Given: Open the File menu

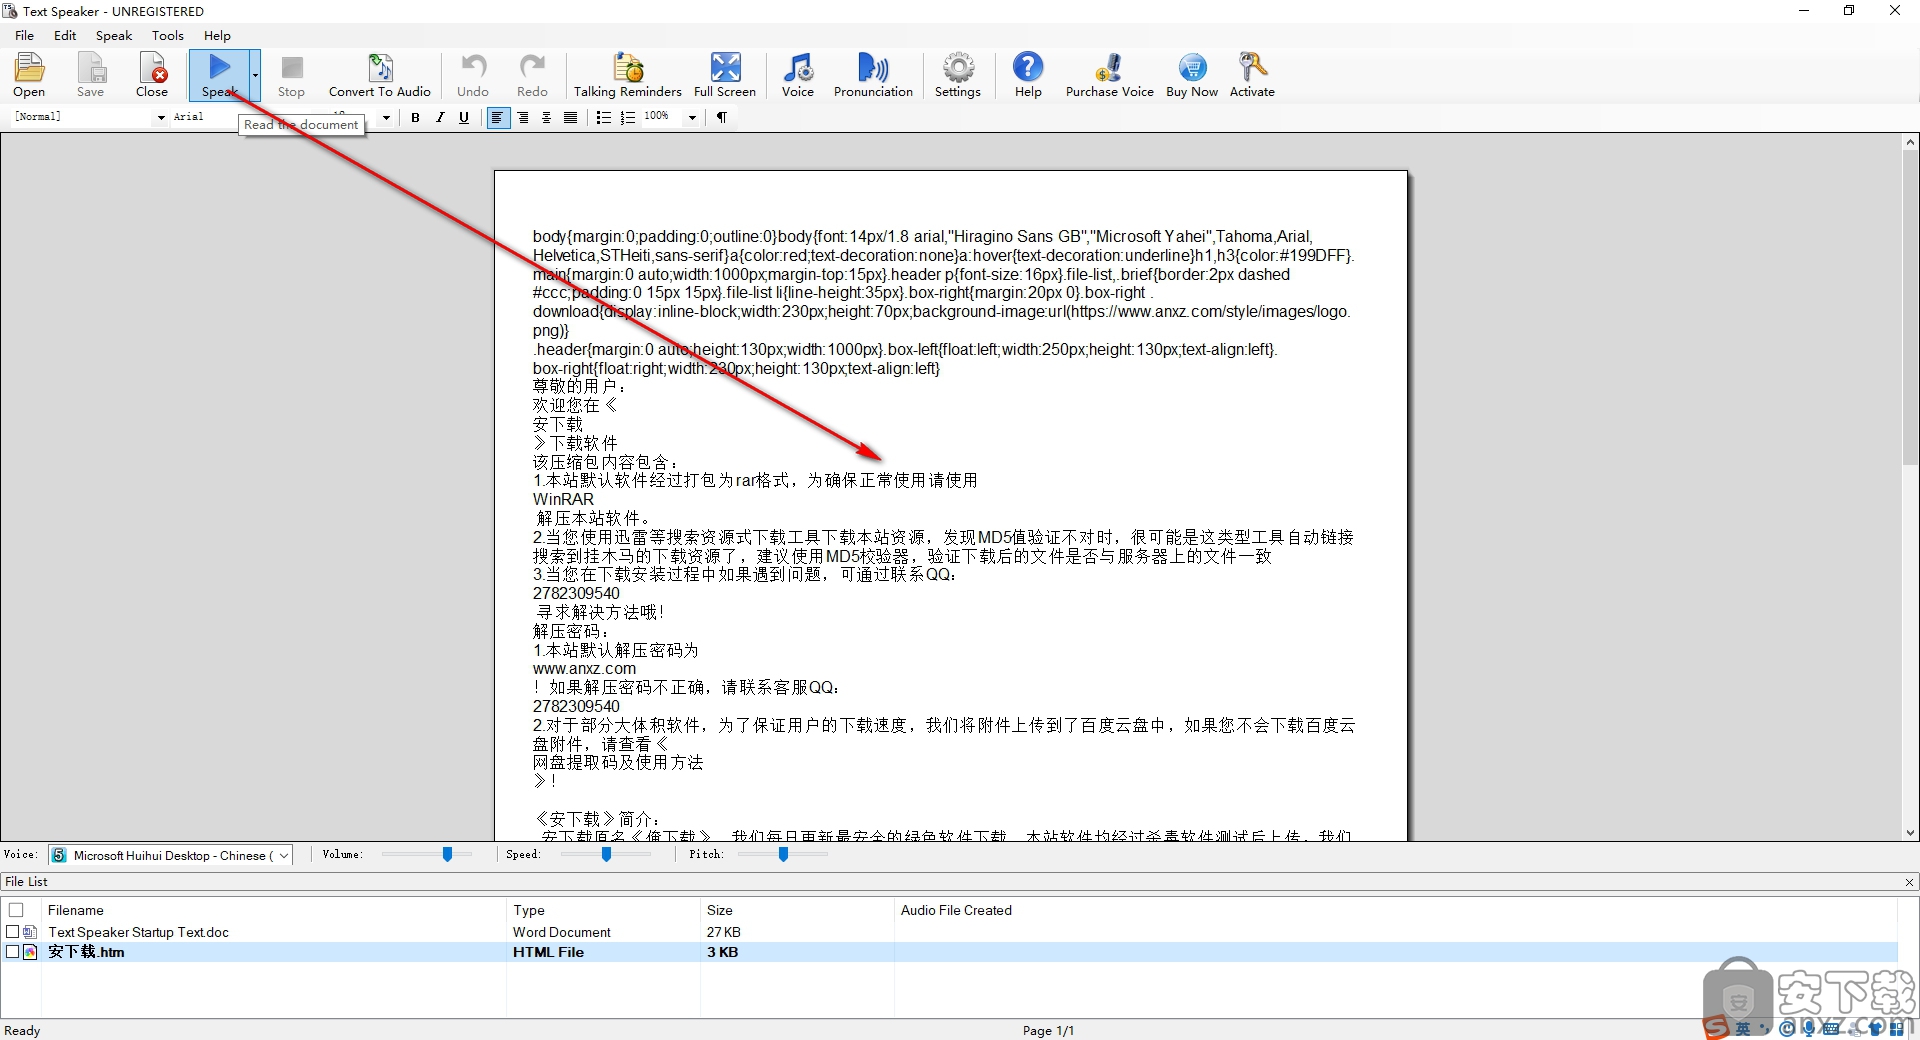Looking at the screenshot, I should (24, 35).
